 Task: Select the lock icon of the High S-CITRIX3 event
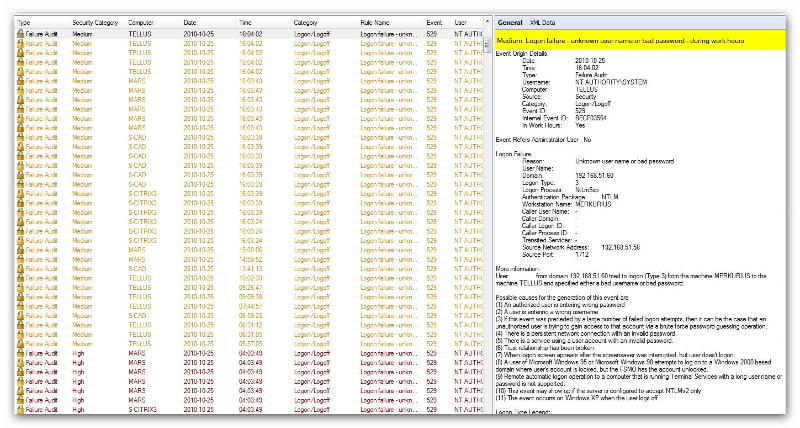[x=20, y=410]
